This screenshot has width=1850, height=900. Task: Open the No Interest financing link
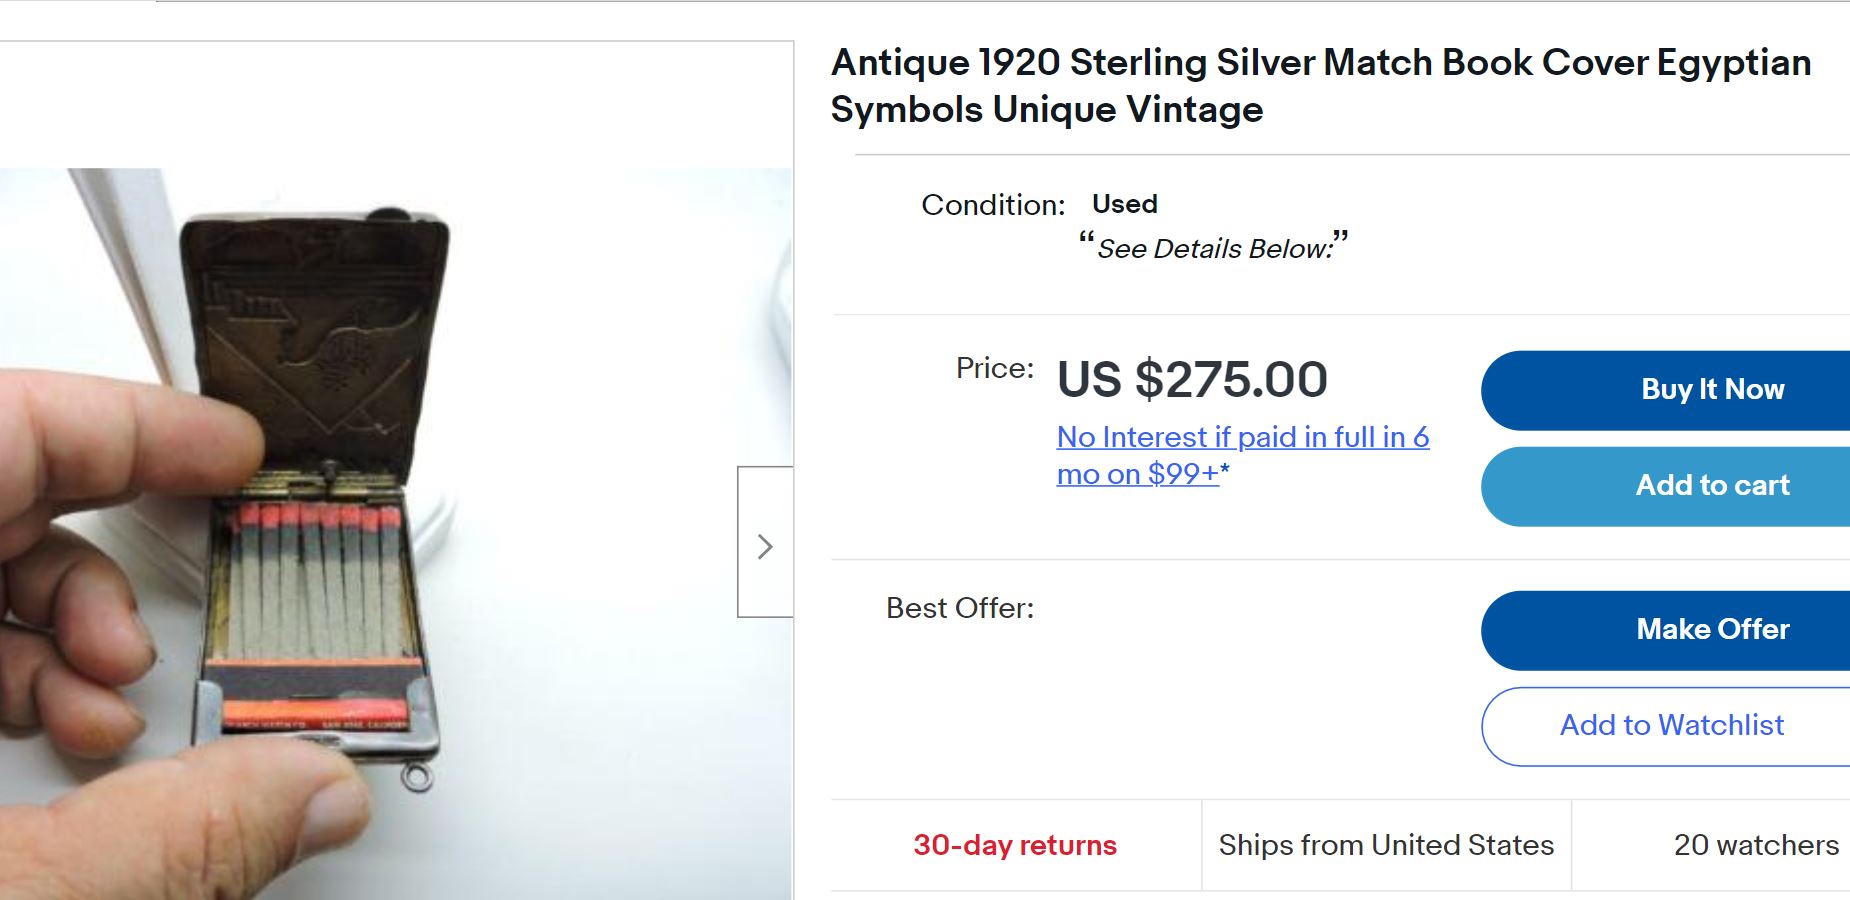click(x=1242, y=455)
